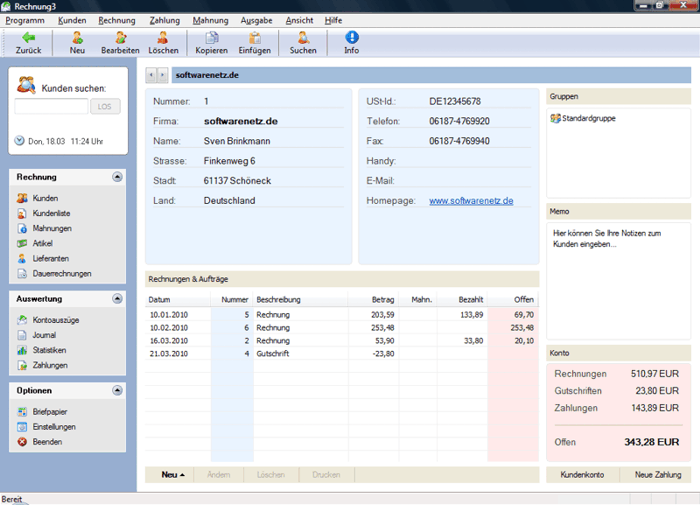The height and width of the screenshot is (505, 700).
Task: Click the Kopieren copy icon
Action: pyautogui.click(x=211, y=38)
